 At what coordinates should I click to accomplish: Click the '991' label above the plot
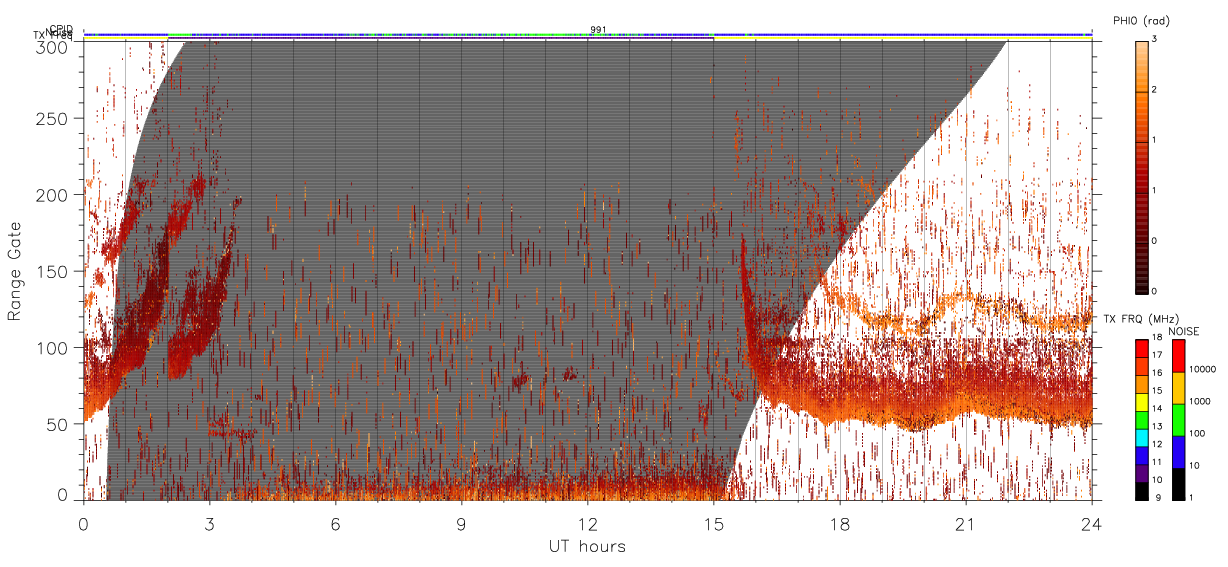tap(598, 30)
